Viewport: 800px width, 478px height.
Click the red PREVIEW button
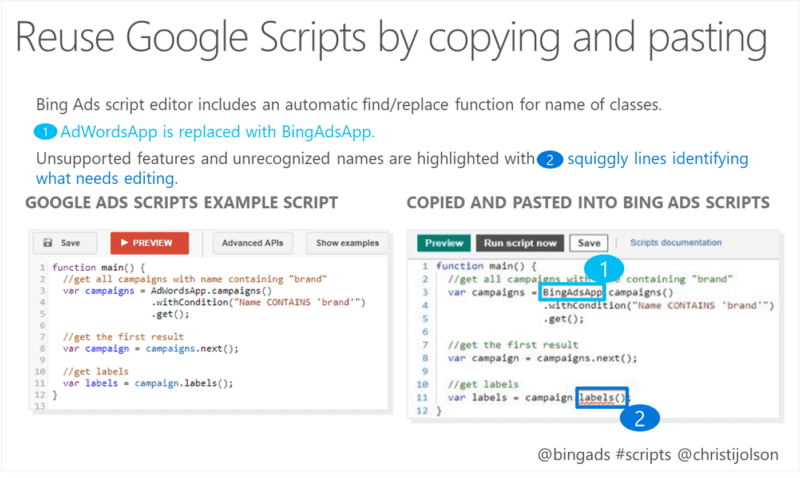(x=149, y=243)
